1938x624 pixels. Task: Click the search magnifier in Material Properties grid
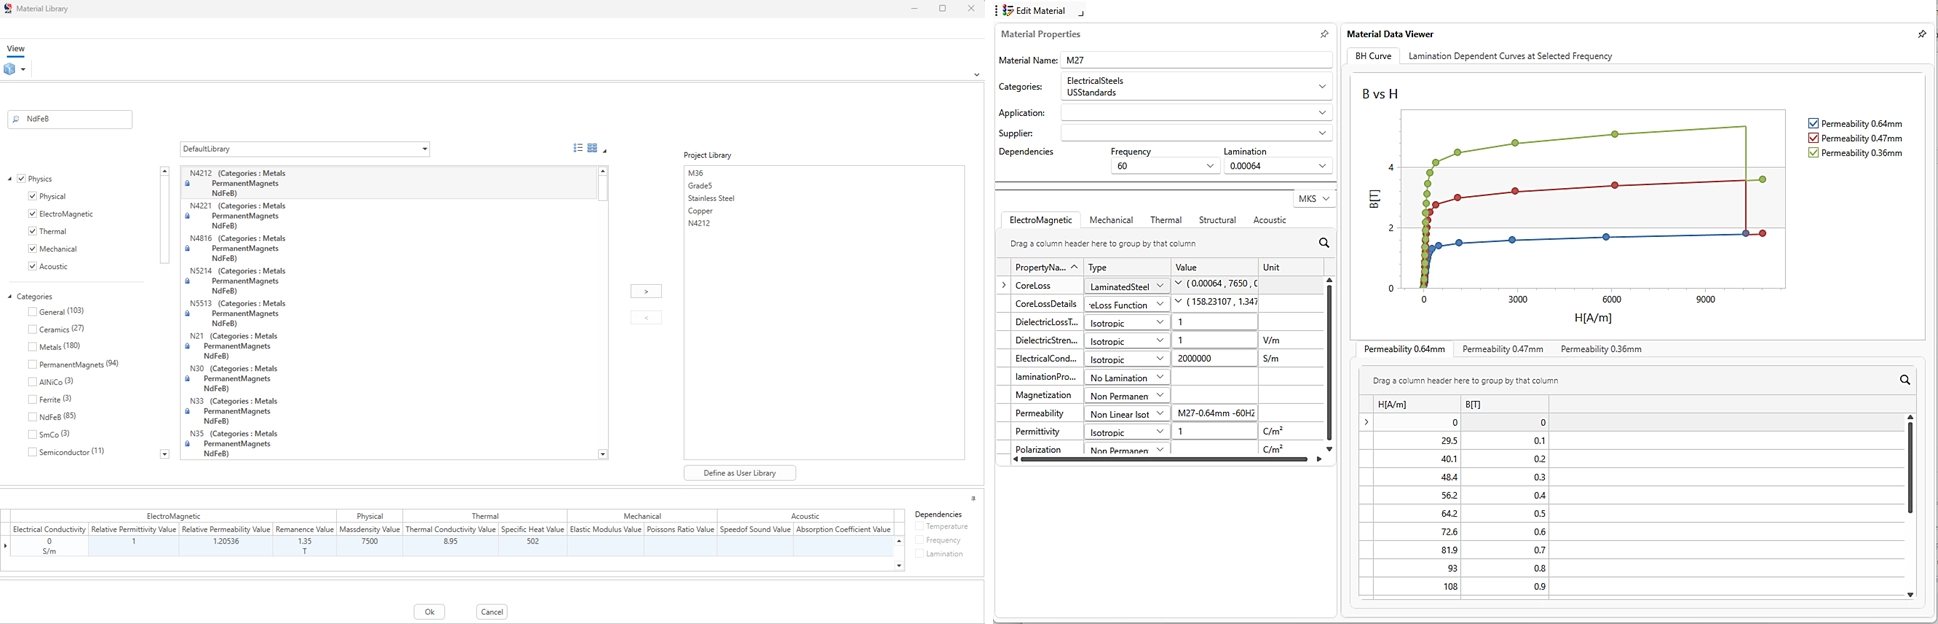coord(1324,243)
